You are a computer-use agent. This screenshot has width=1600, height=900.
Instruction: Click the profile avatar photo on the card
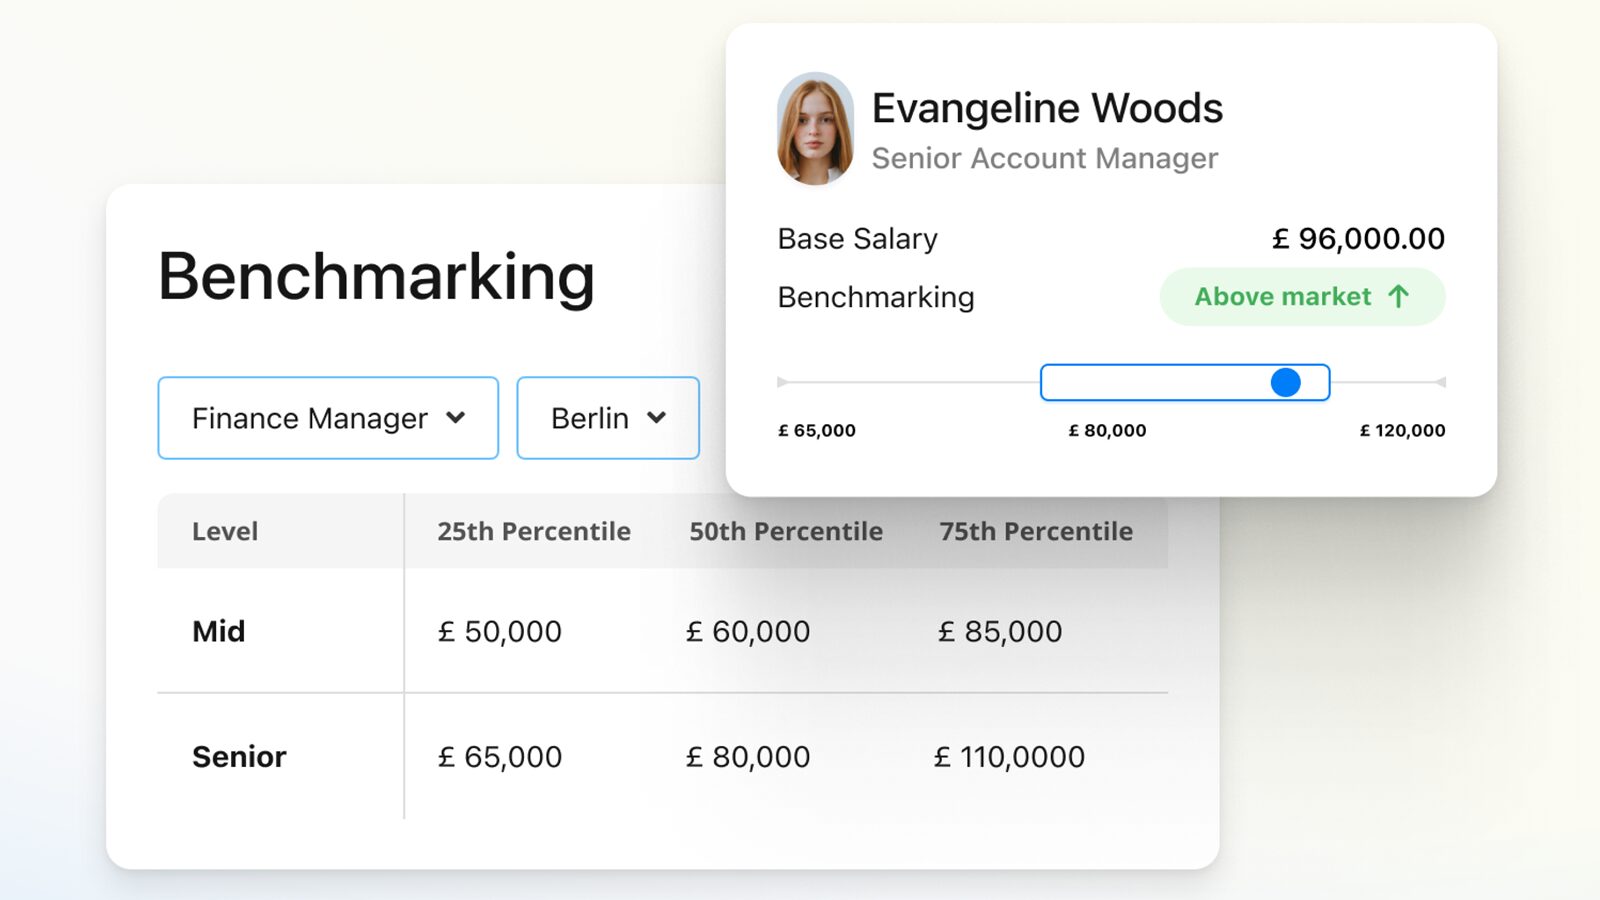(815, 129)
